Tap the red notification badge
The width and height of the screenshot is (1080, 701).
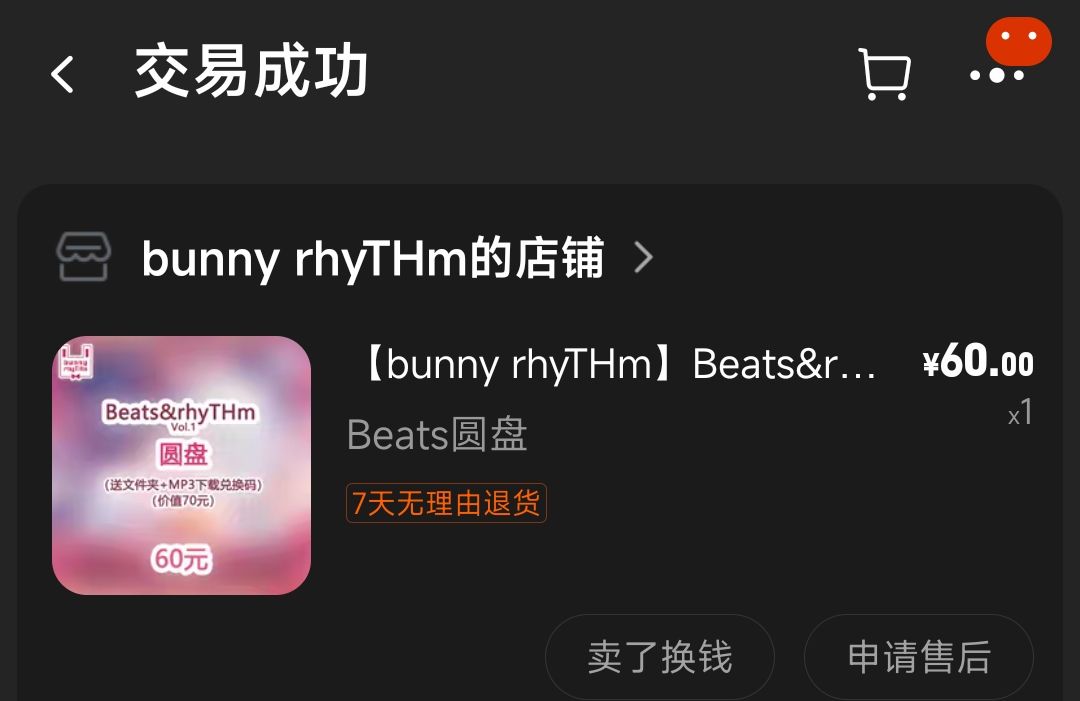tap(1019, 41)
